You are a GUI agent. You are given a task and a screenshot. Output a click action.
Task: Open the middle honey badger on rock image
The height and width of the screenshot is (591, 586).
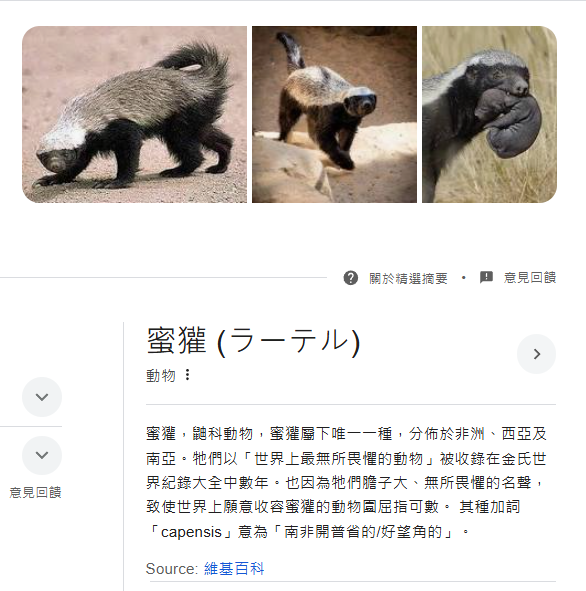(x=334, y=115)
